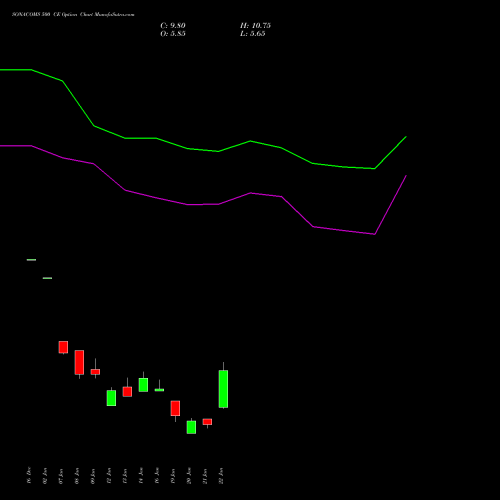The width and height of the screenshot is (500, 500).
Task: Click the close value C: 9.80
Action: pyautogui.click(x=173, y=26)
